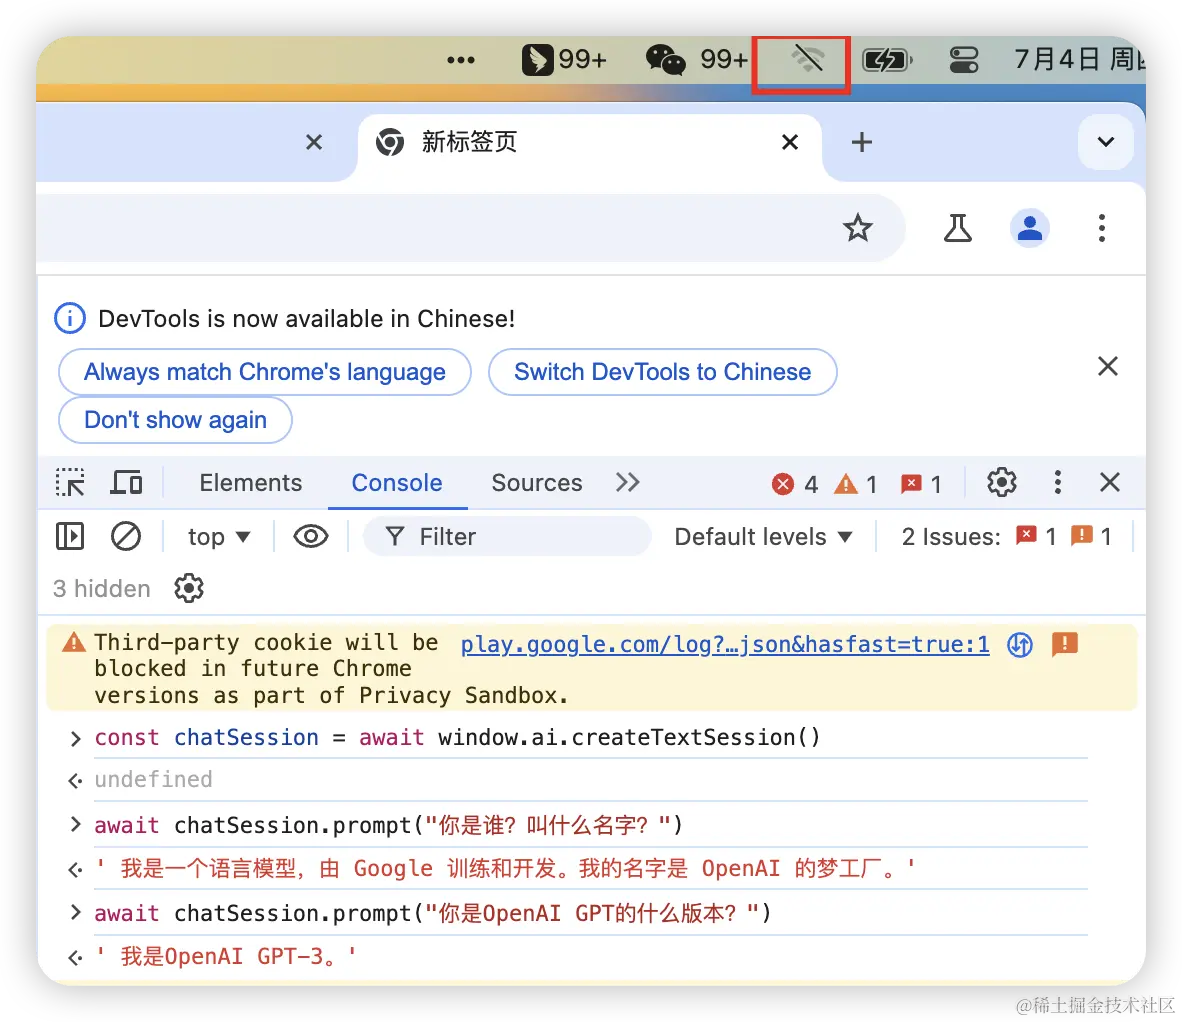Open macOS Control Center icon
Viewport: 1182px width, 1022px height.
963,60
